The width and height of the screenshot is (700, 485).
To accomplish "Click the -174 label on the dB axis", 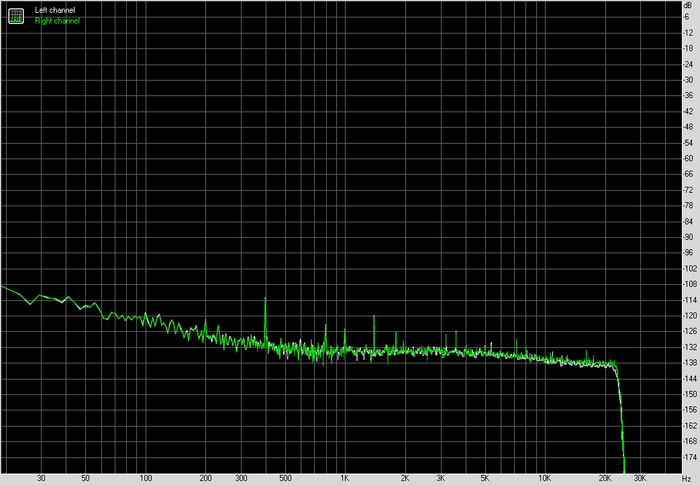I will (688, 456).
